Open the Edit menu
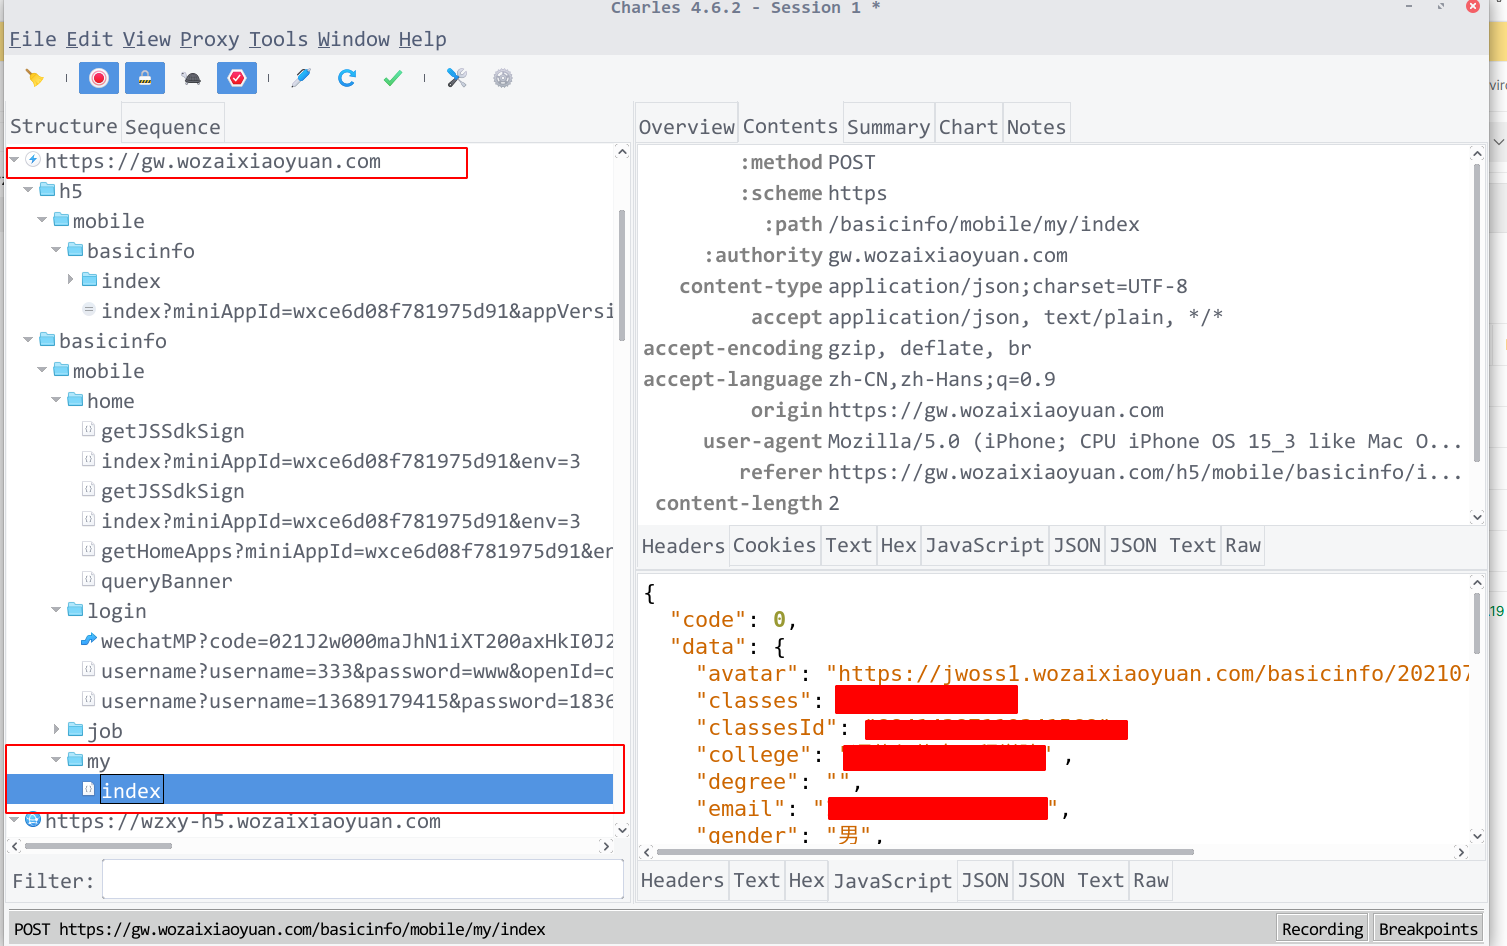The width and height of the screenshot is (1507, 946). click(90, 39)
